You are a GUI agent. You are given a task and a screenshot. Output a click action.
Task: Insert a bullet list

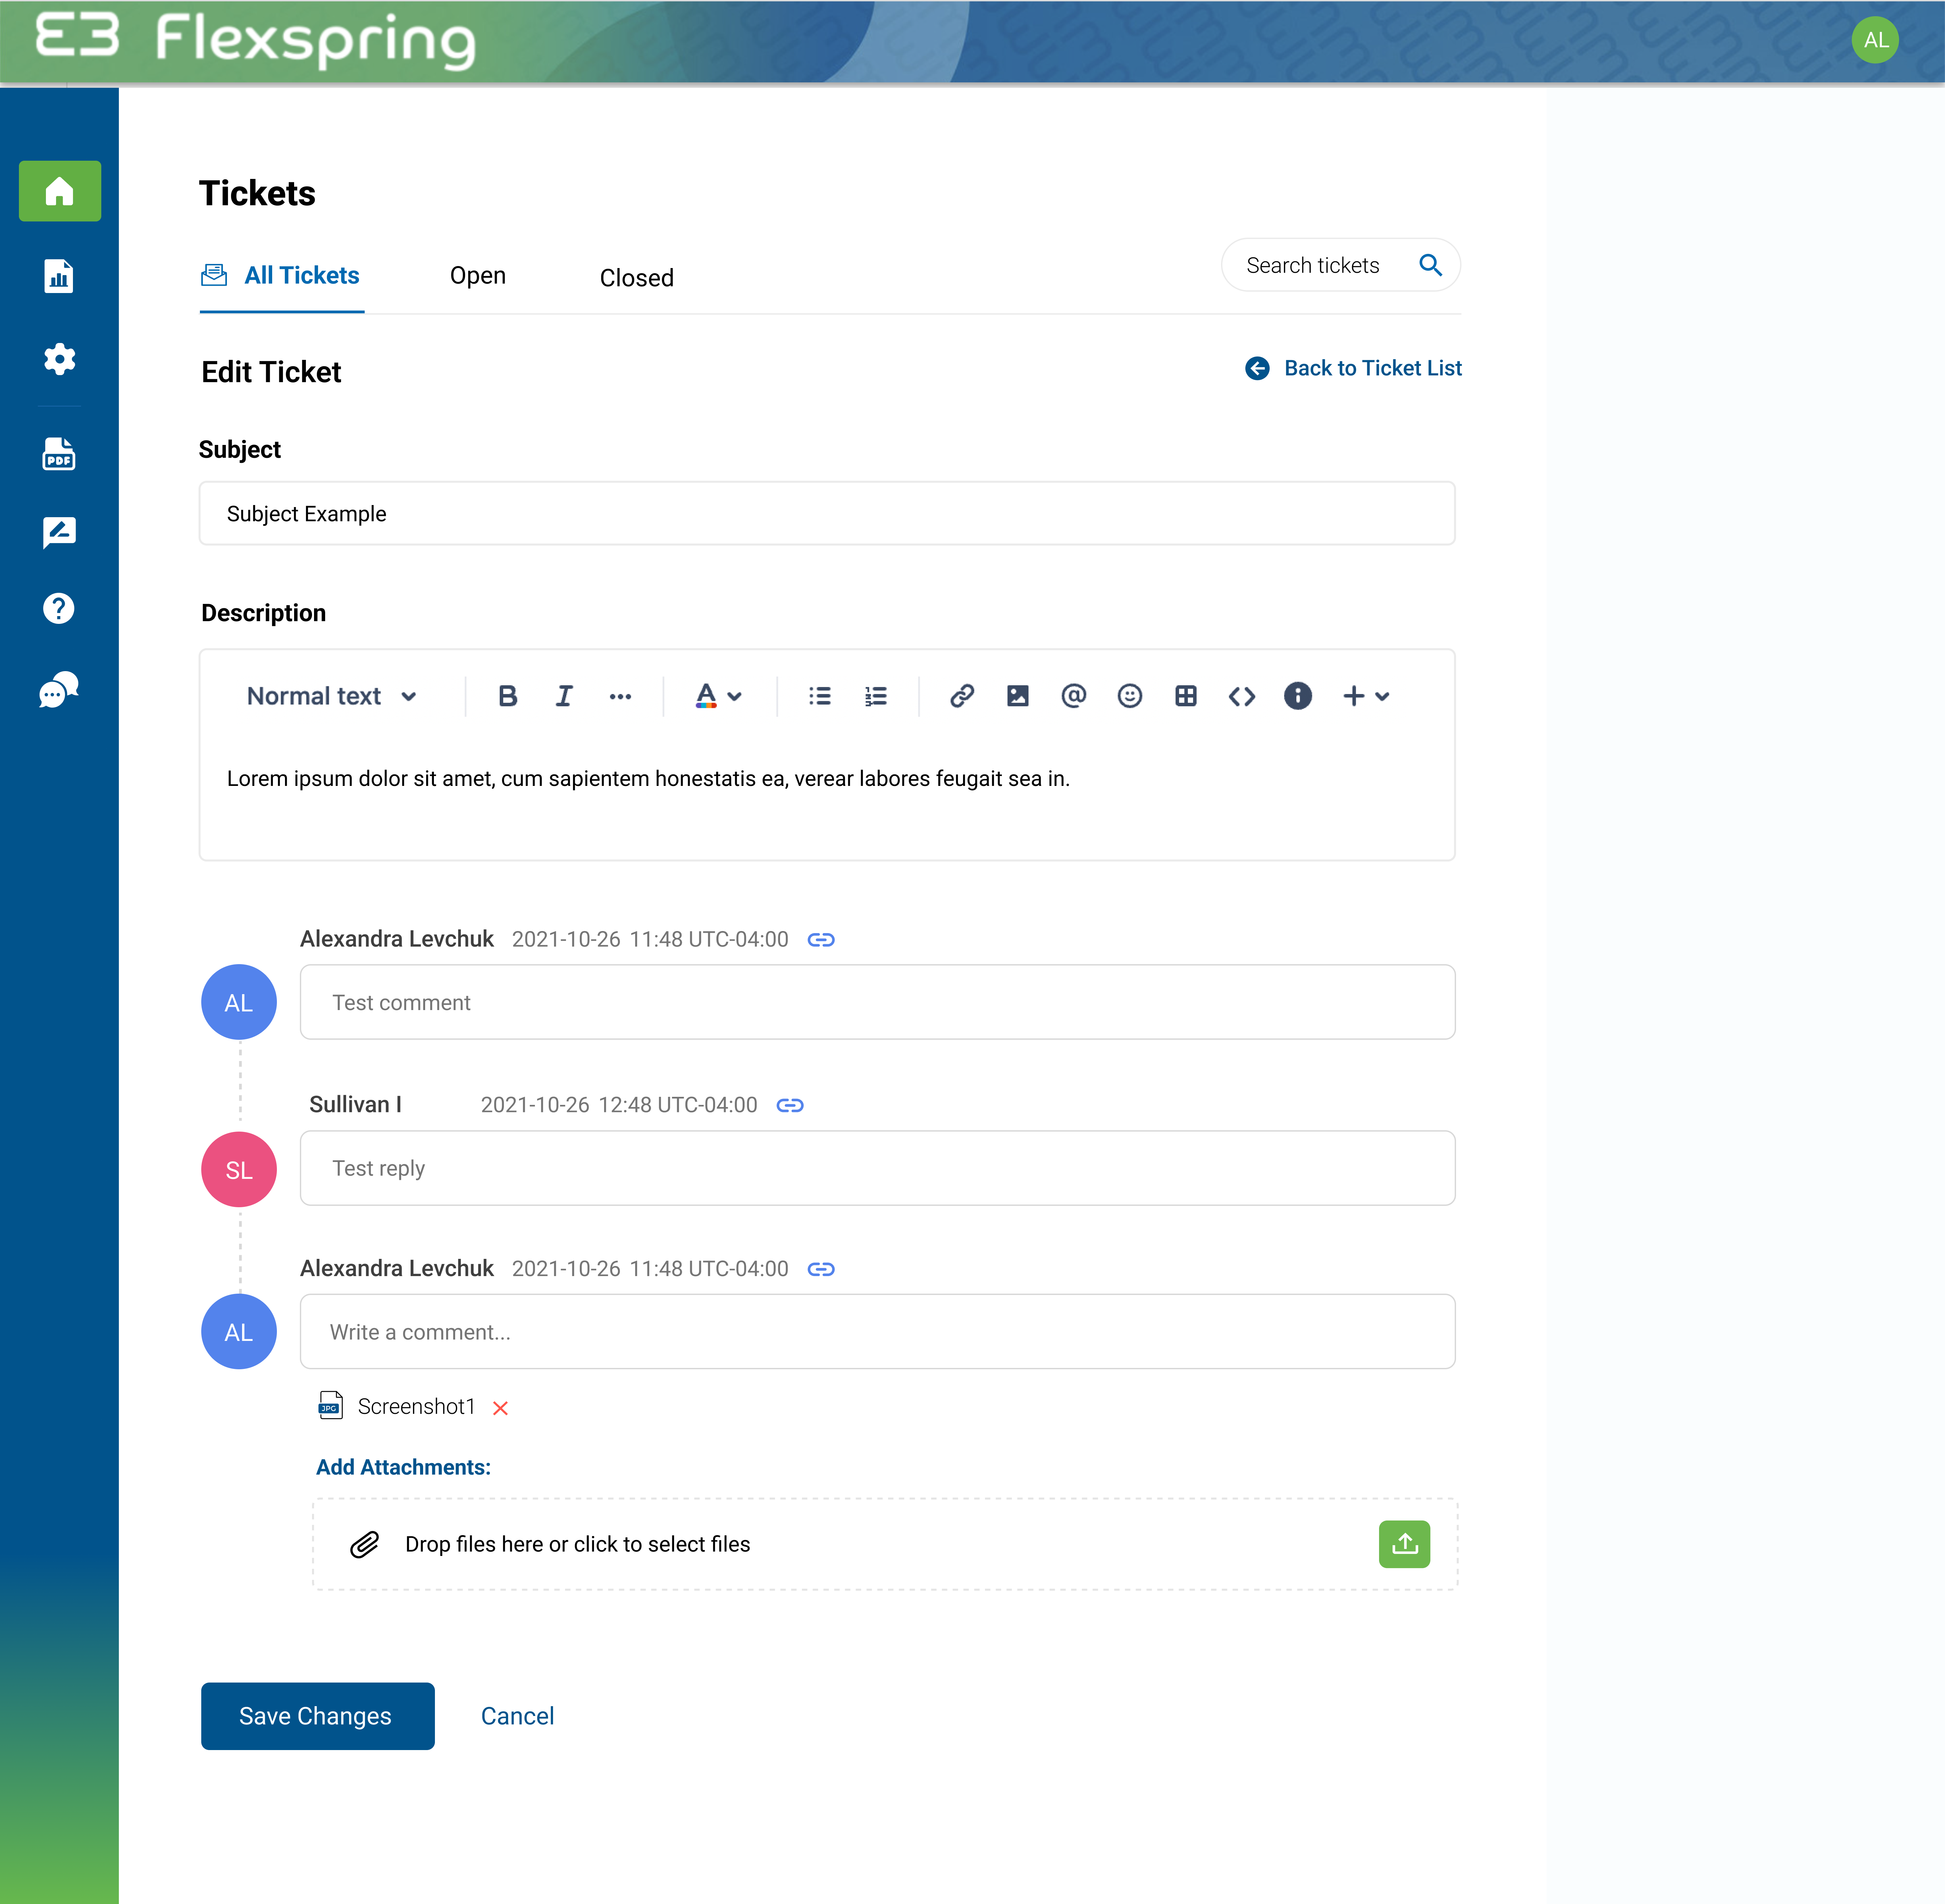pos(820,696)
